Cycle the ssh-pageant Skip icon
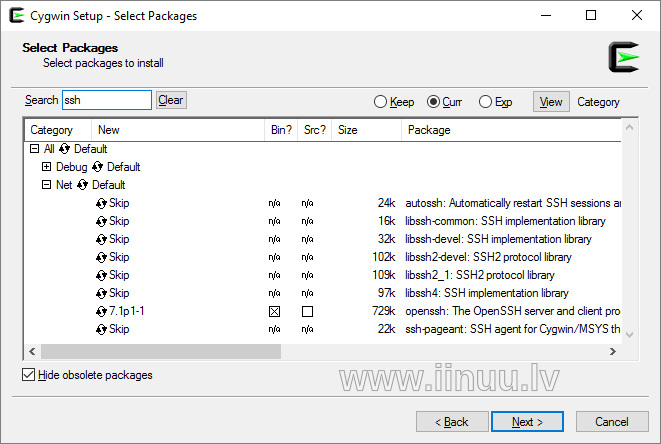The image size is (661, 444). pos(101,329)
